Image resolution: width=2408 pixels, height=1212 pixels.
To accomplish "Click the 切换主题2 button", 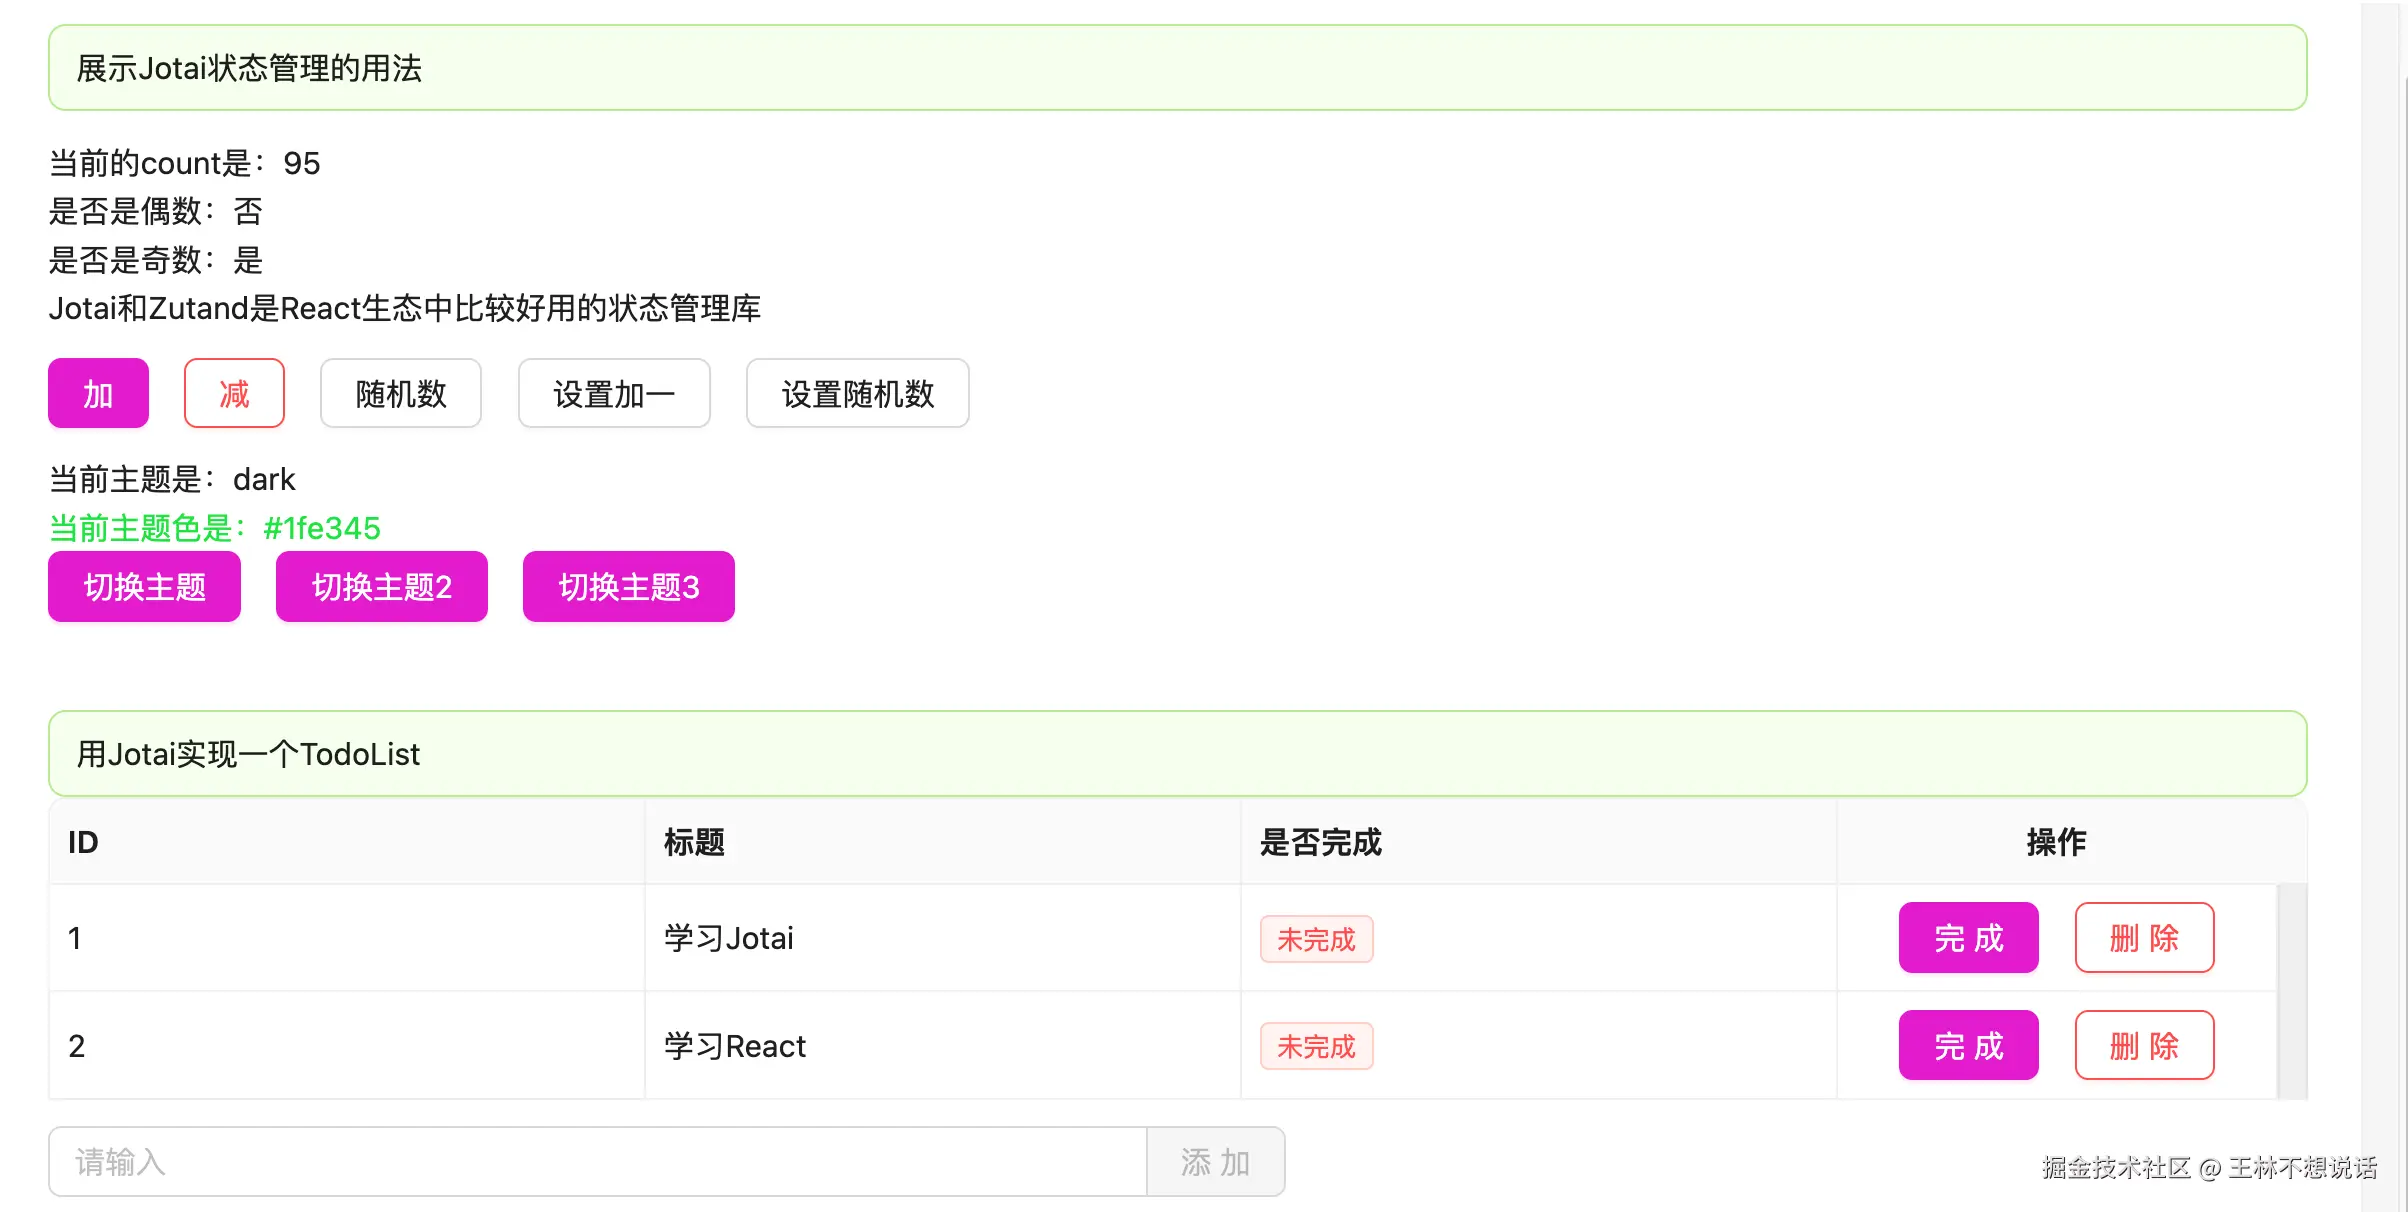I will [x=381, y=587].
